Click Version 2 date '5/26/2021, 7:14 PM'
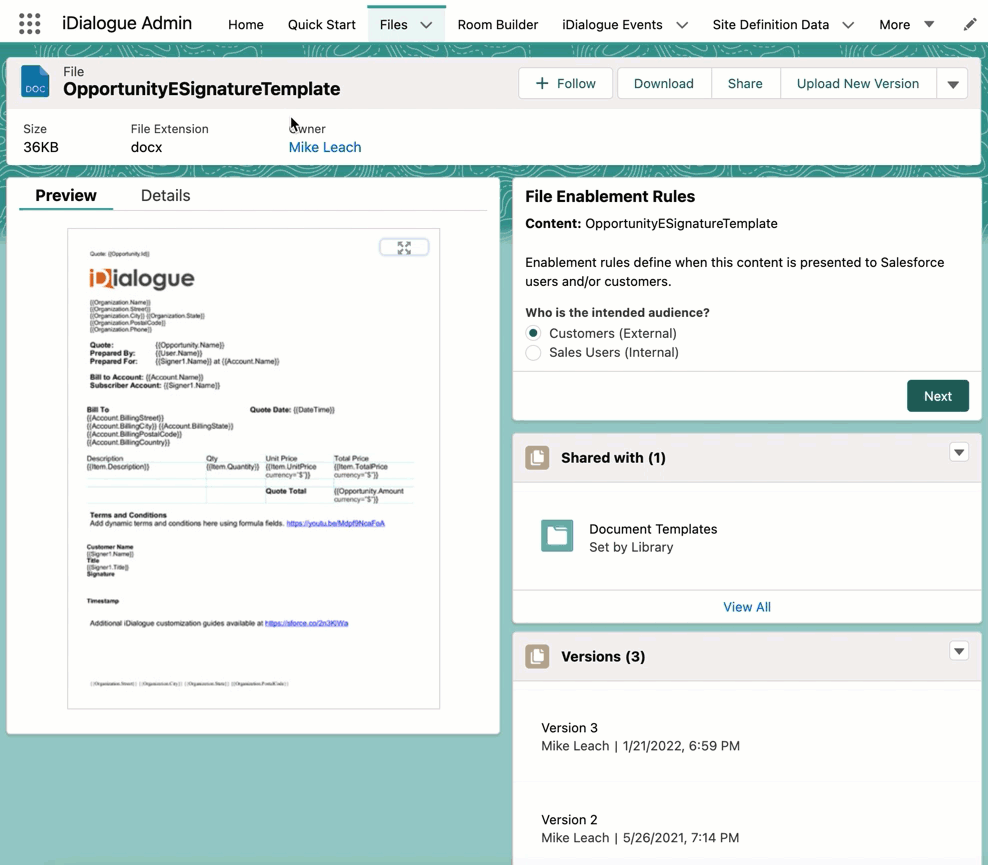 (681, 838)
